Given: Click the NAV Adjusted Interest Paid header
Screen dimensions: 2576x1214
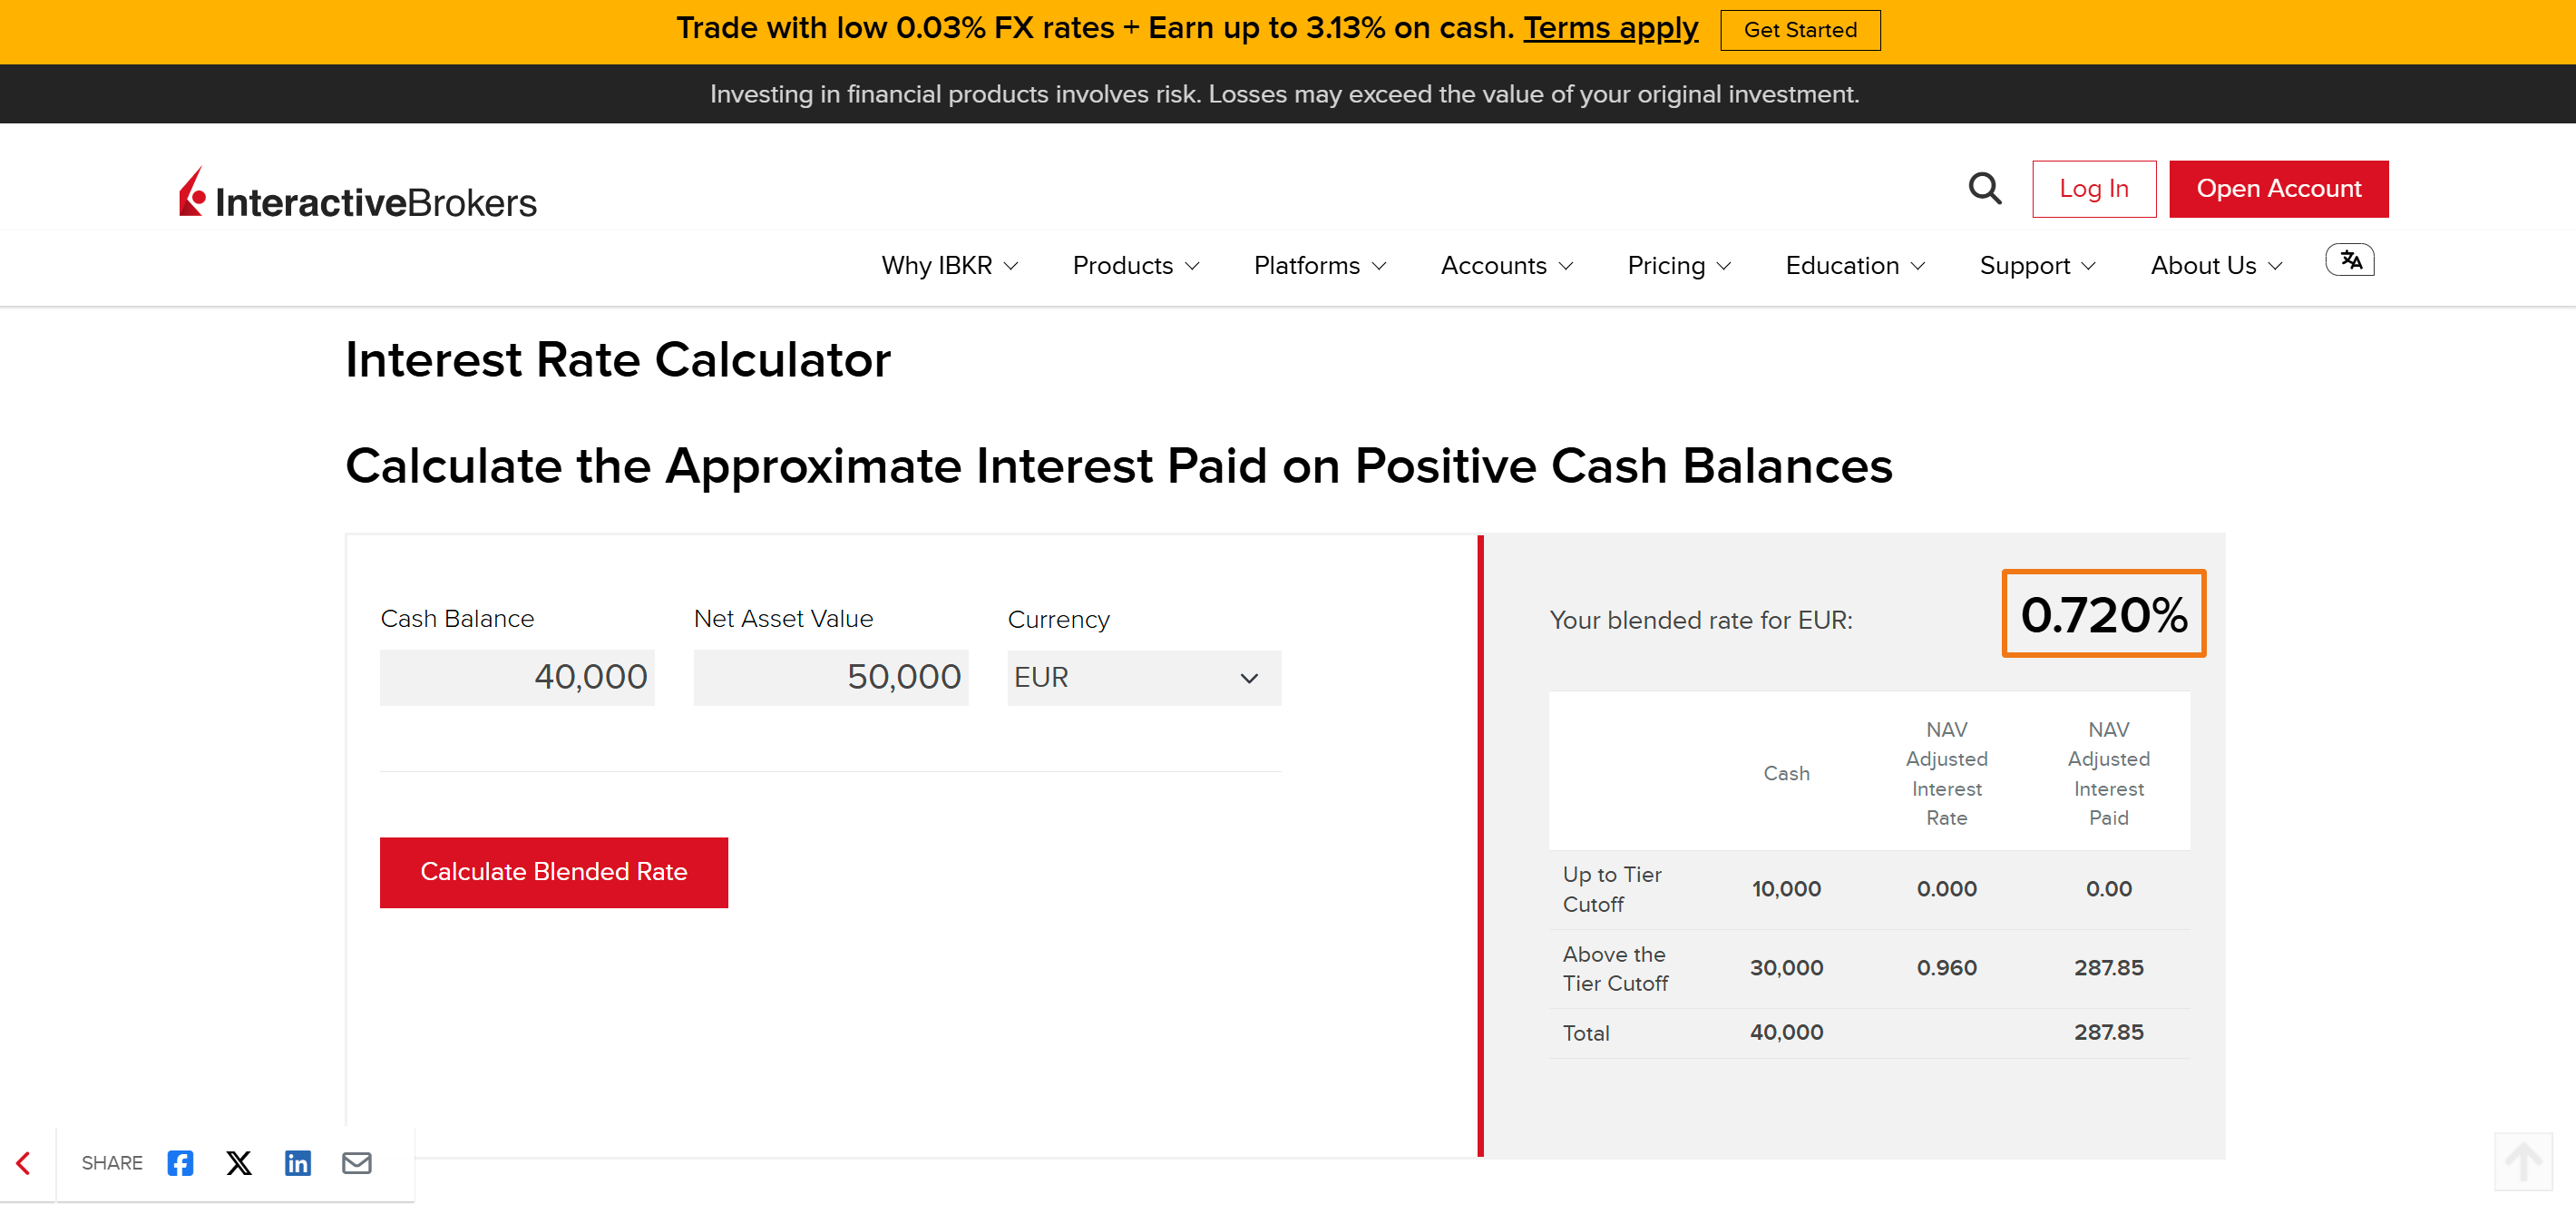Looking at the screenshot, I should tap(2108, 774).
